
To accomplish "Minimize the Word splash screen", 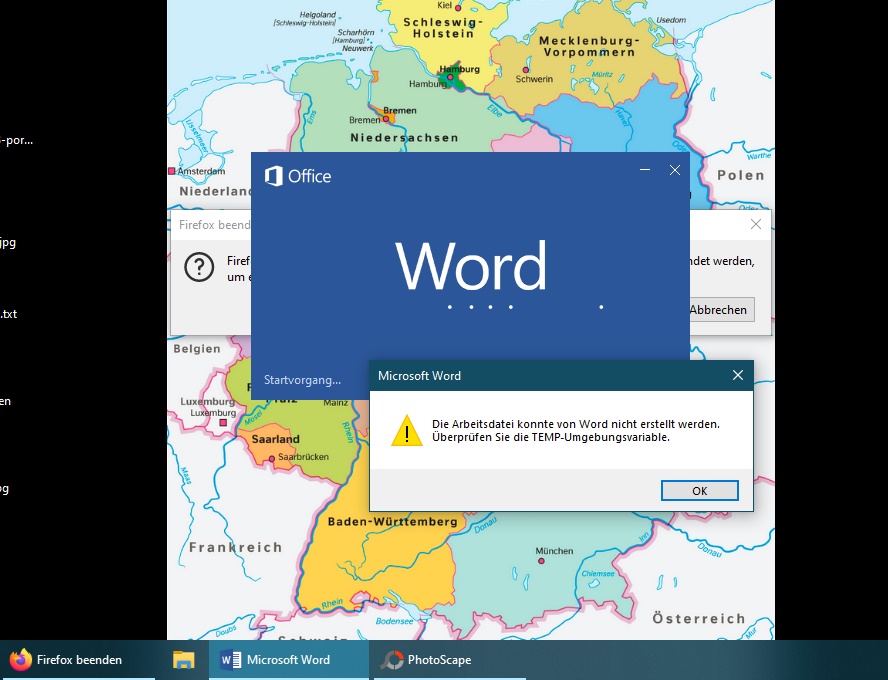I will click(x=644, y=170).
